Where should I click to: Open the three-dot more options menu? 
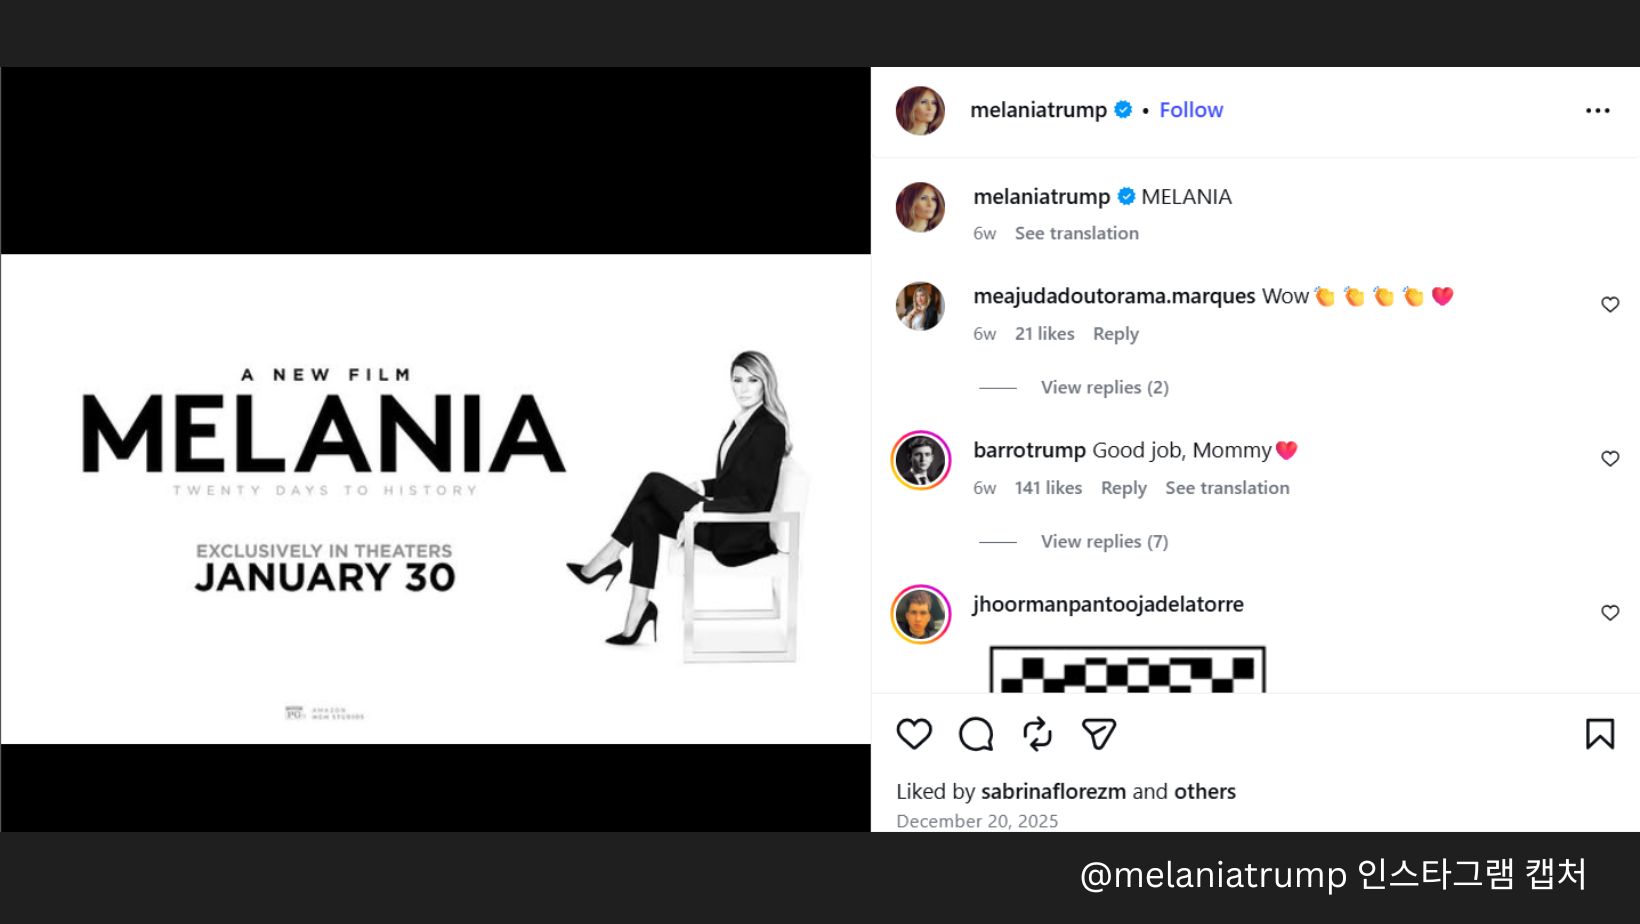coord(1597,110)
